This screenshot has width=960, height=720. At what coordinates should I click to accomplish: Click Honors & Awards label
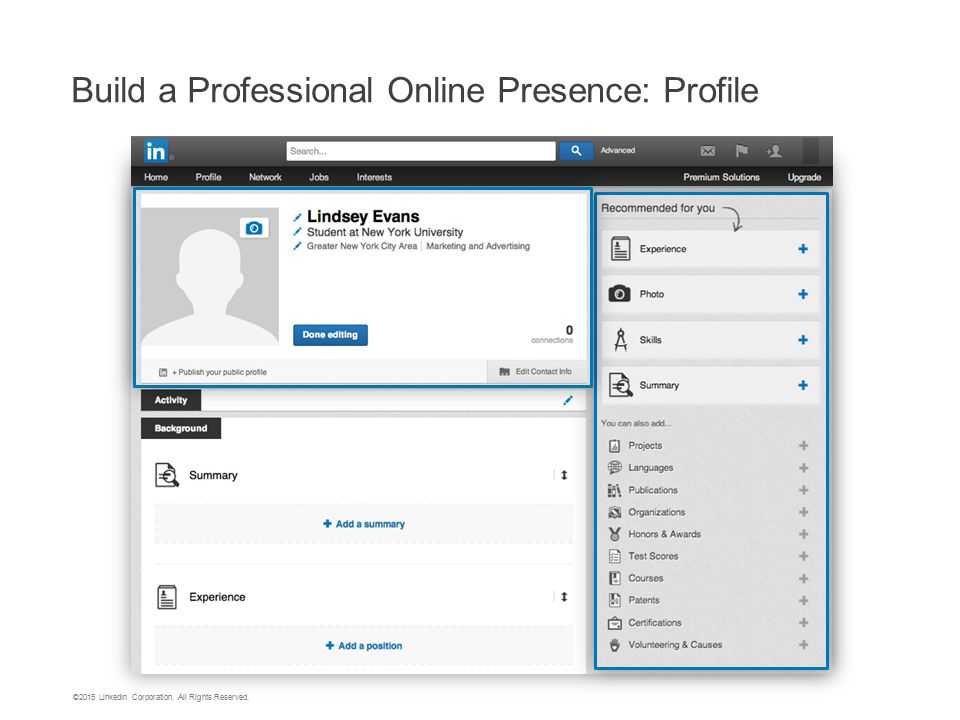point(664,534)
